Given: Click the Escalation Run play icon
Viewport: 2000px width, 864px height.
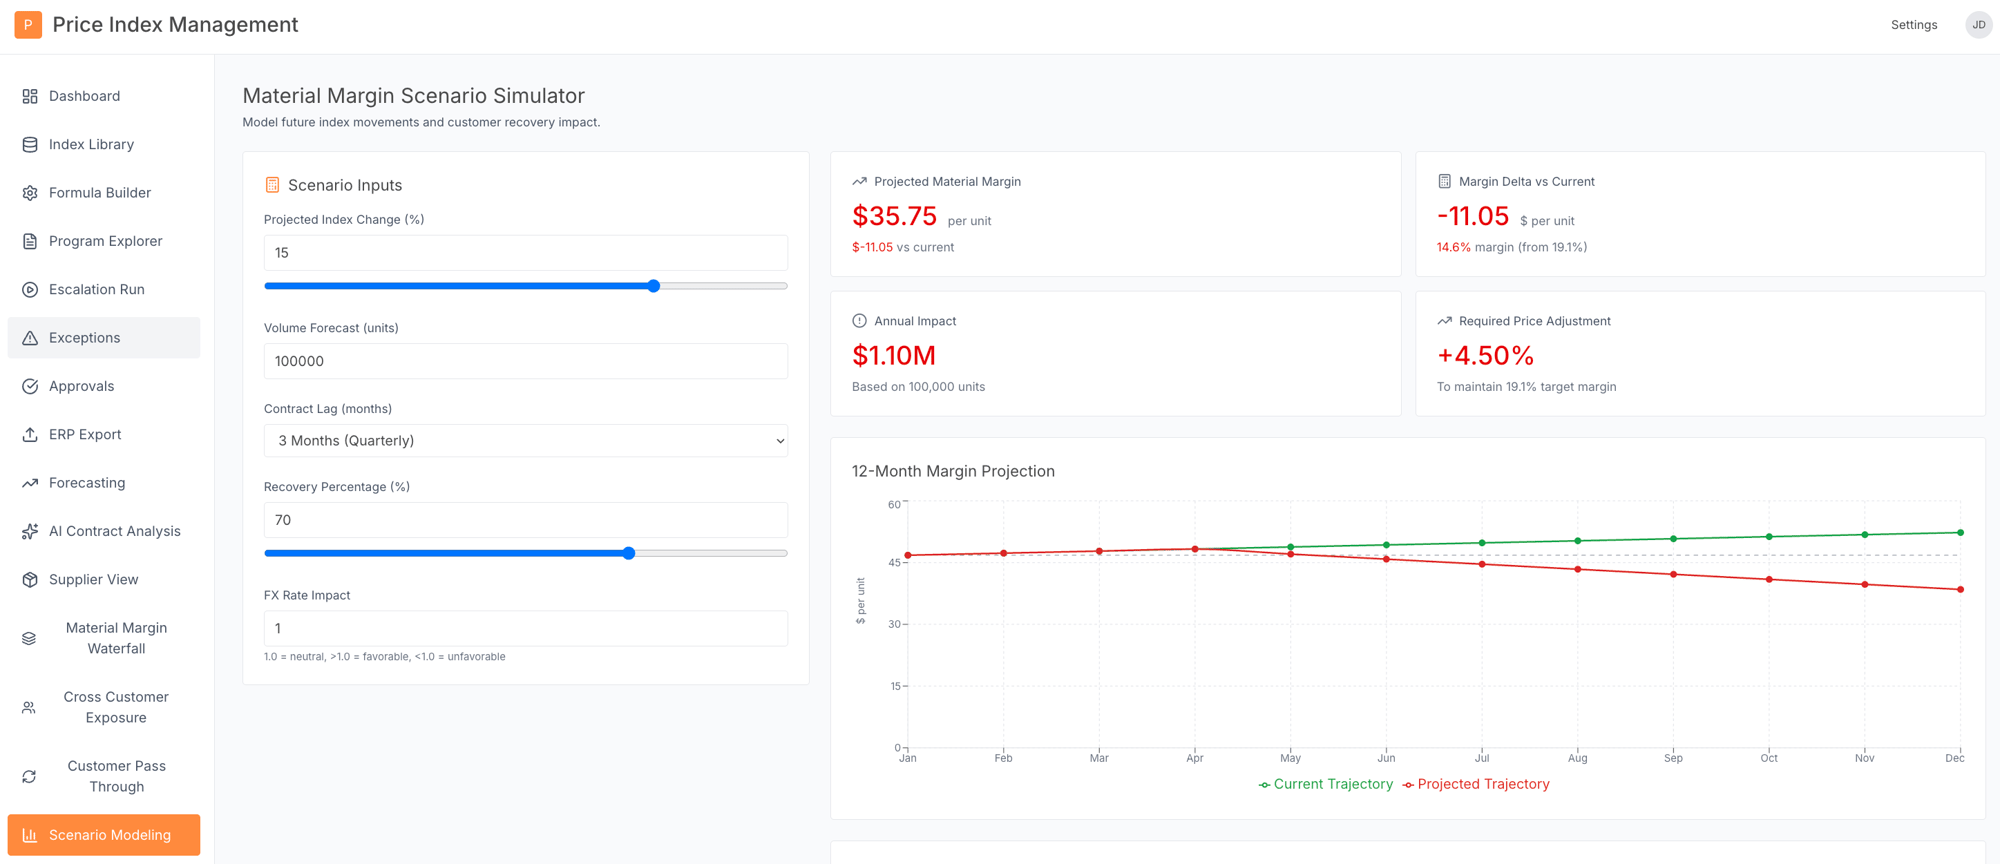Looking at the screenshot, I should click(x=30, y=290).
